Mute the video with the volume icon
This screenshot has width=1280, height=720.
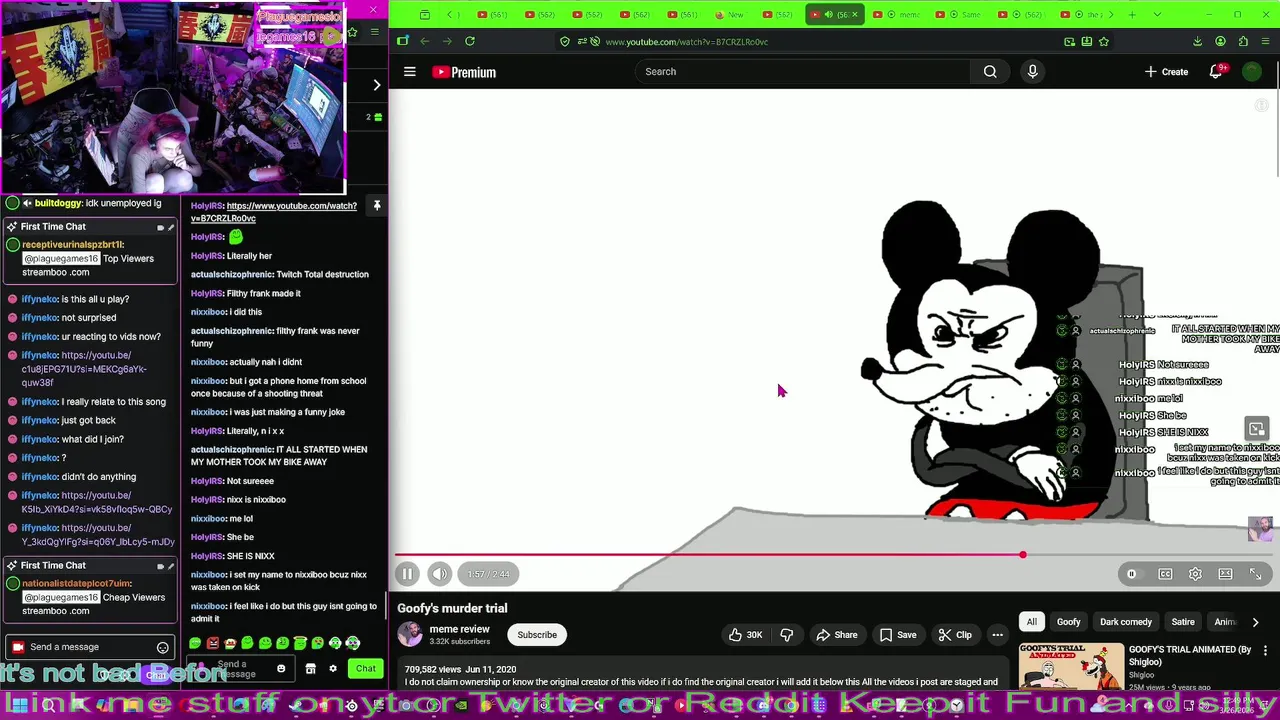point(439,574)
